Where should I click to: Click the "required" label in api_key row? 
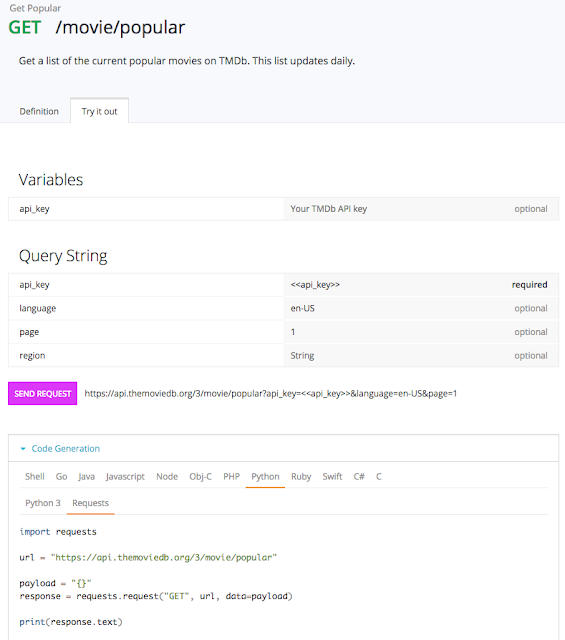point(529,285)
